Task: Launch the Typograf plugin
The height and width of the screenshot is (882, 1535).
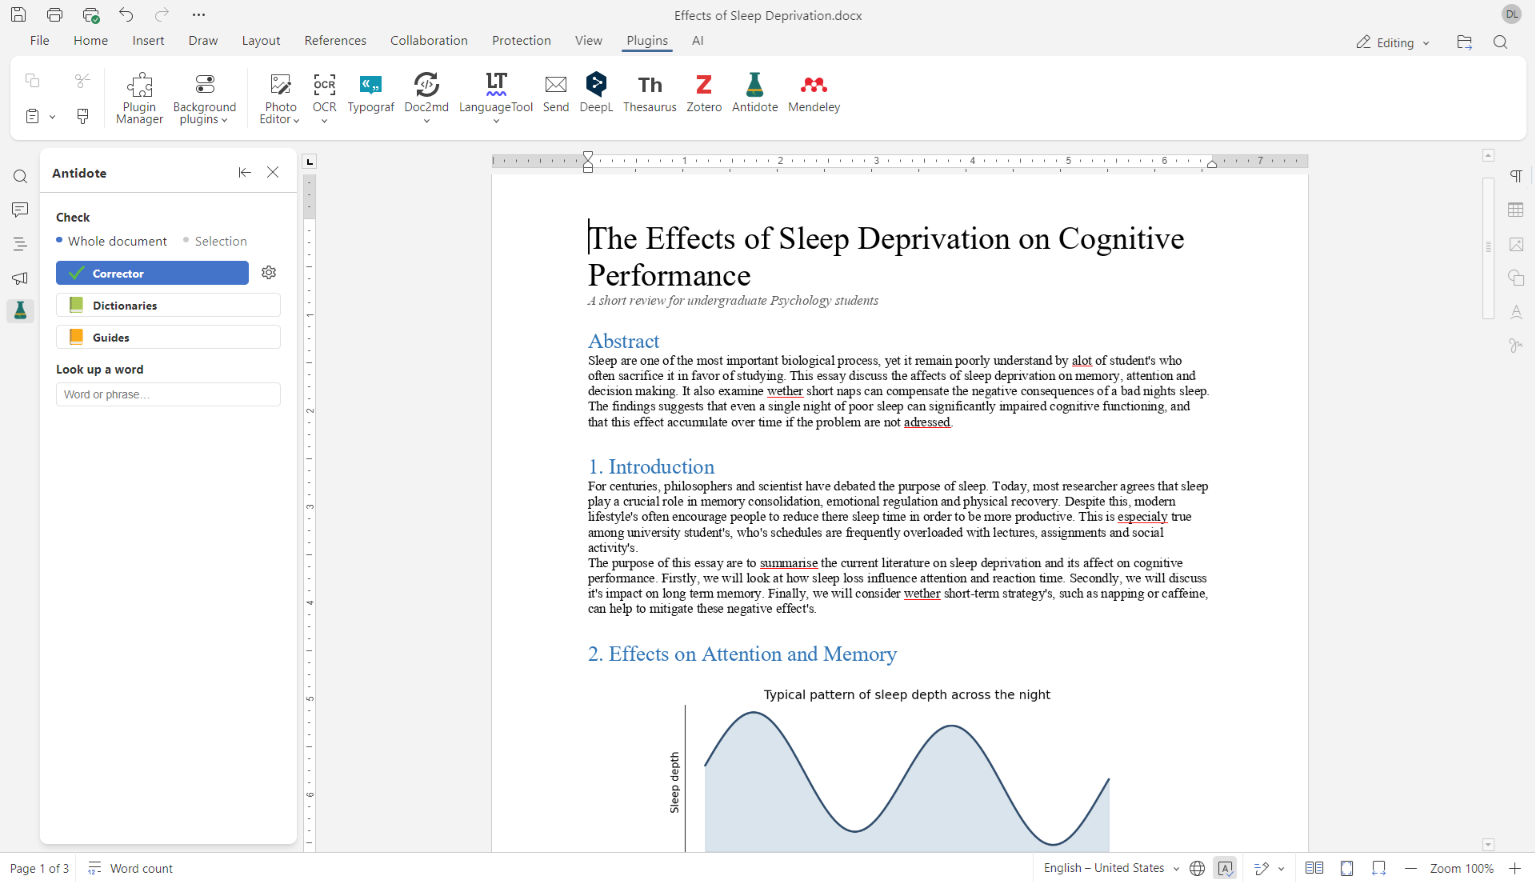Action: pos(371,93)
